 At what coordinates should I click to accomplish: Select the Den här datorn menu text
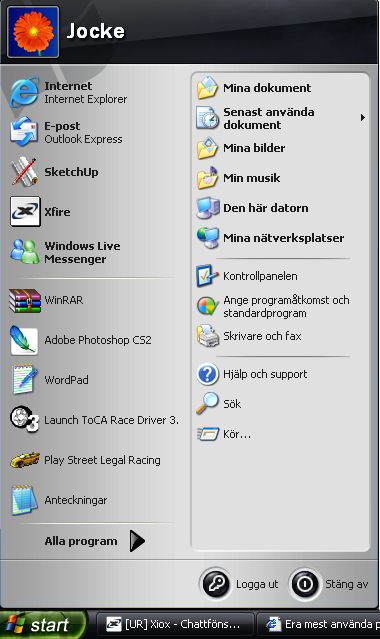click(265, 208)
